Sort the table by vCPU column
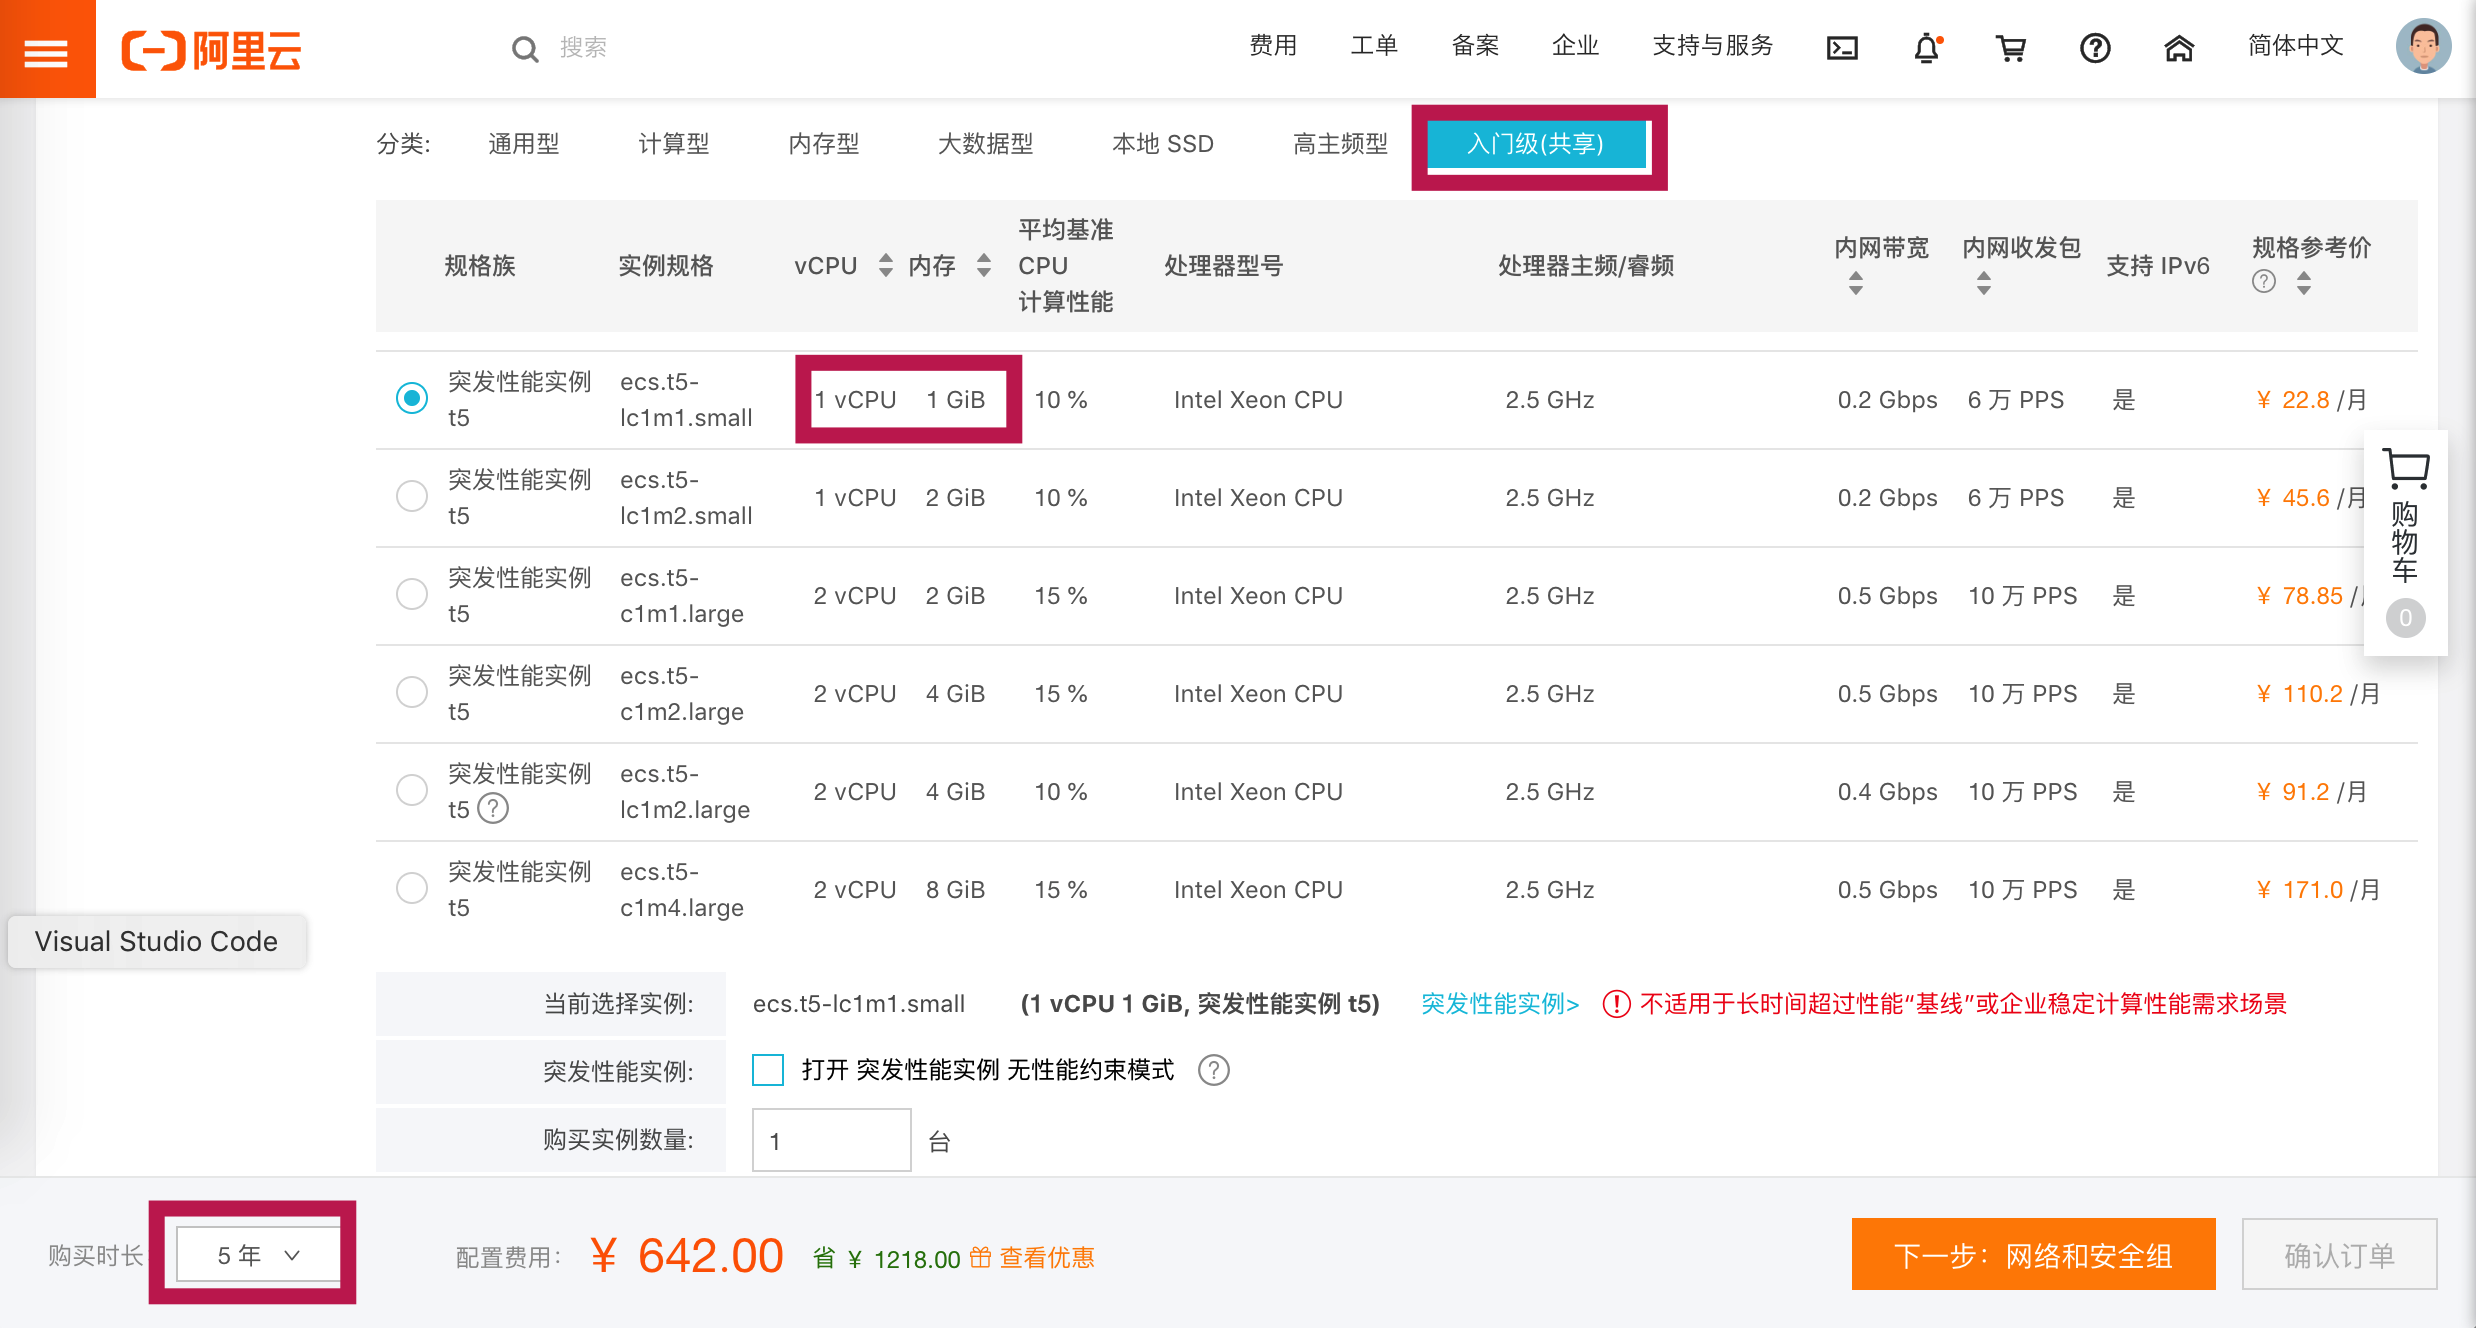This screenshot has height=1328, width=2476. pos(885,265)
